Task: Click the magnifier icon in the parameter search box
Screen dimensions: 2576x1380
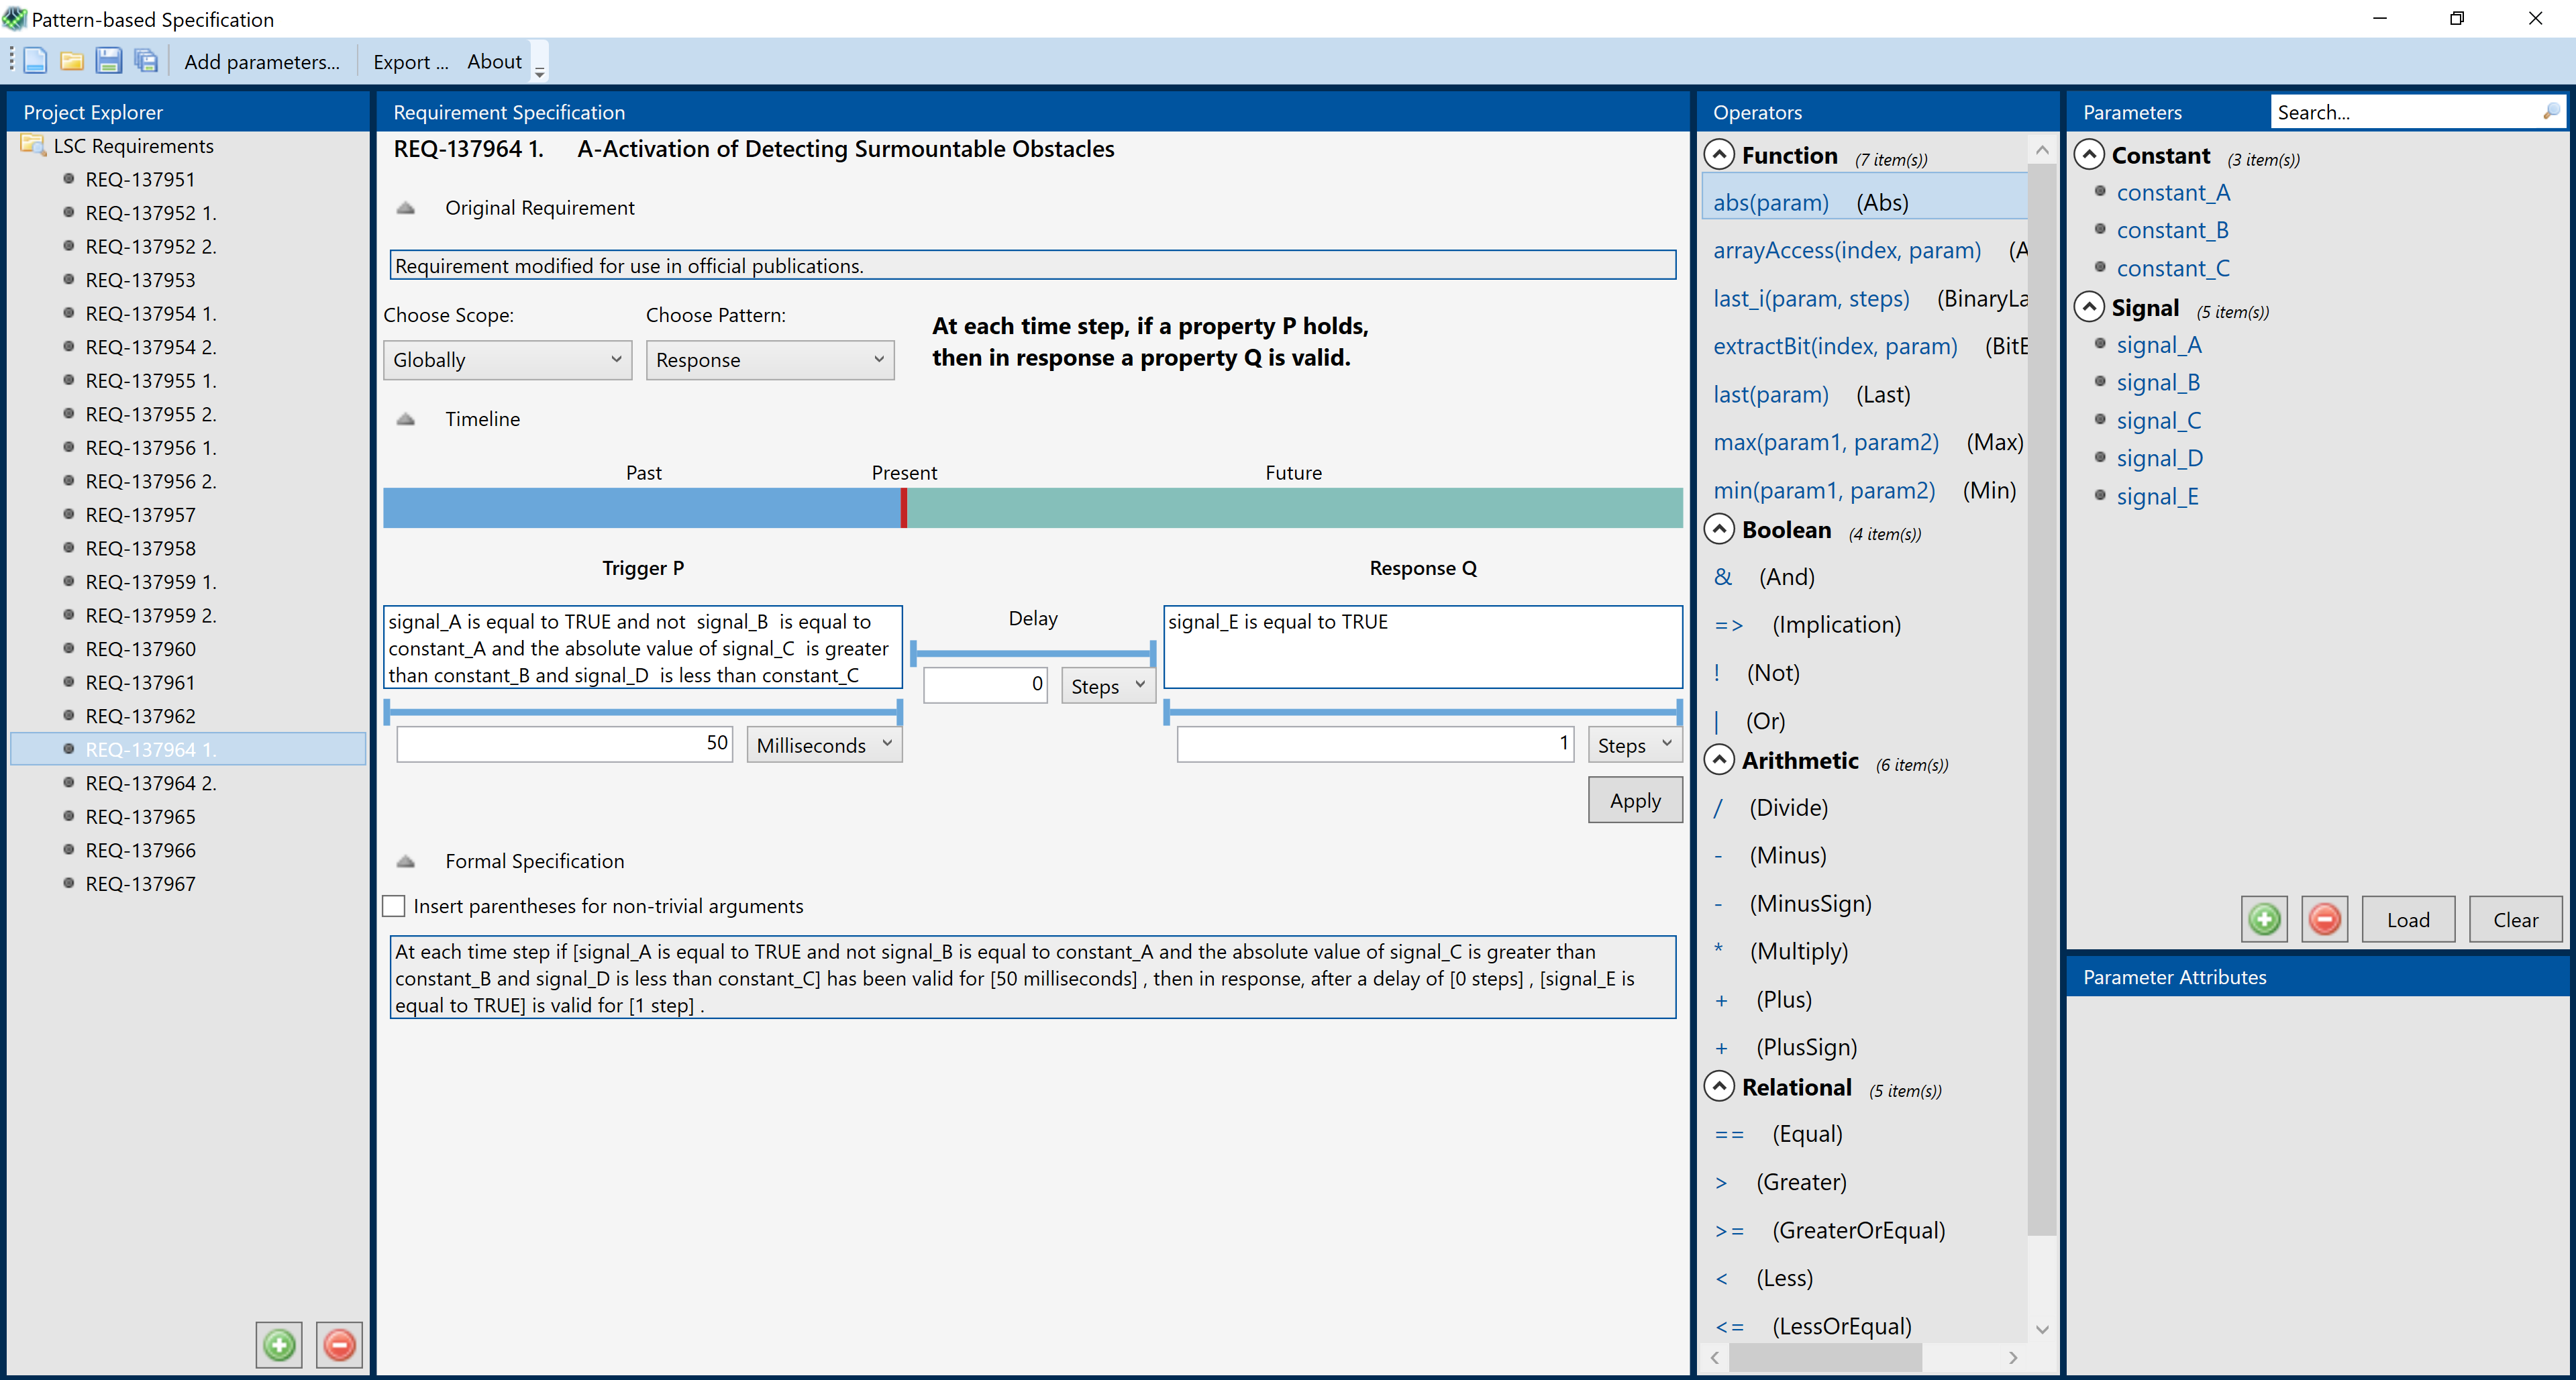Action: tap(2551, 111)
